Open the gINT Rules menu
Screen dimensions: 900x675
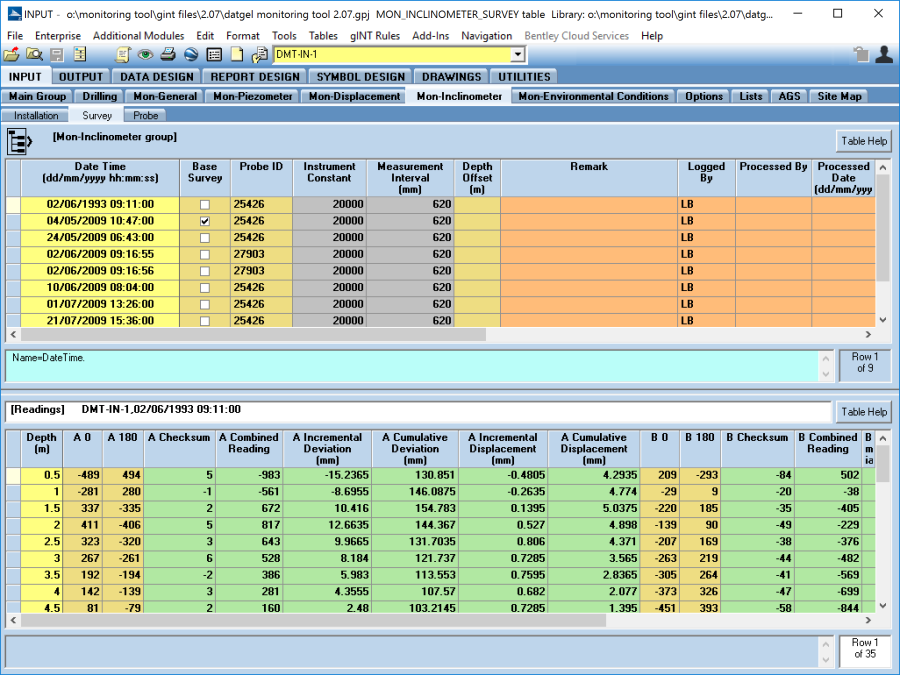tap(375, 36)
